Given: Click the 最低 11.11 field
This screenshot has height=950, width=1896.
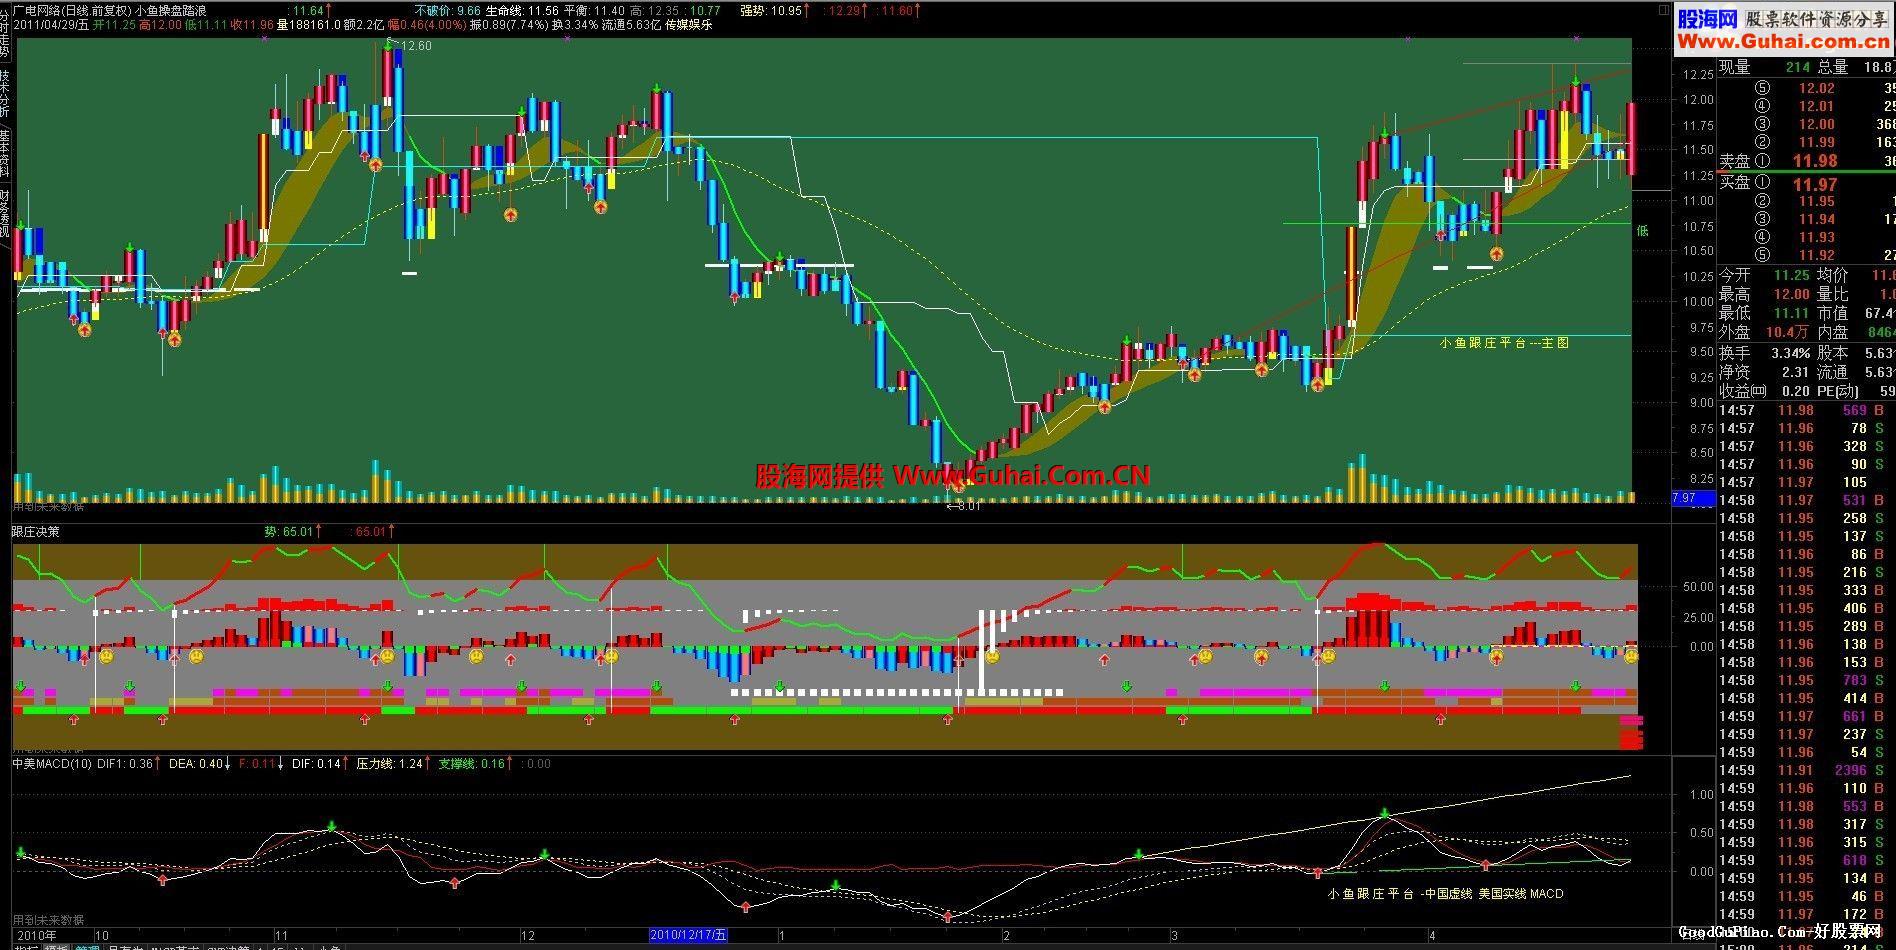Looking at the screenshot, I should 1765,313.
